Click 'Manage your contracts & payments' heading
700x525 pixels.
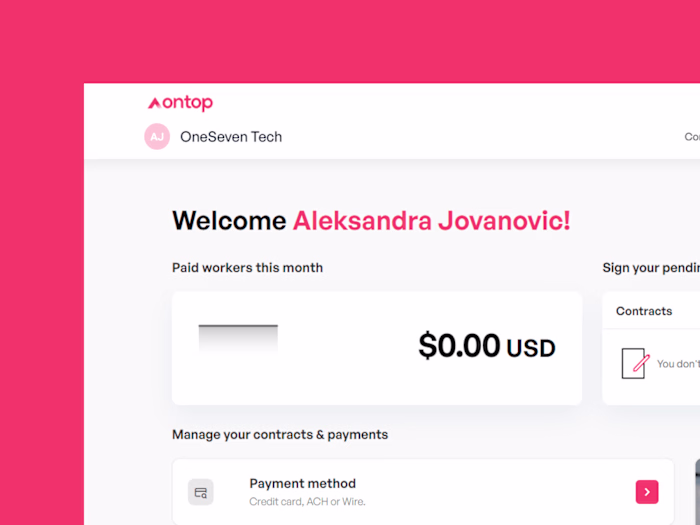[280, 435]
